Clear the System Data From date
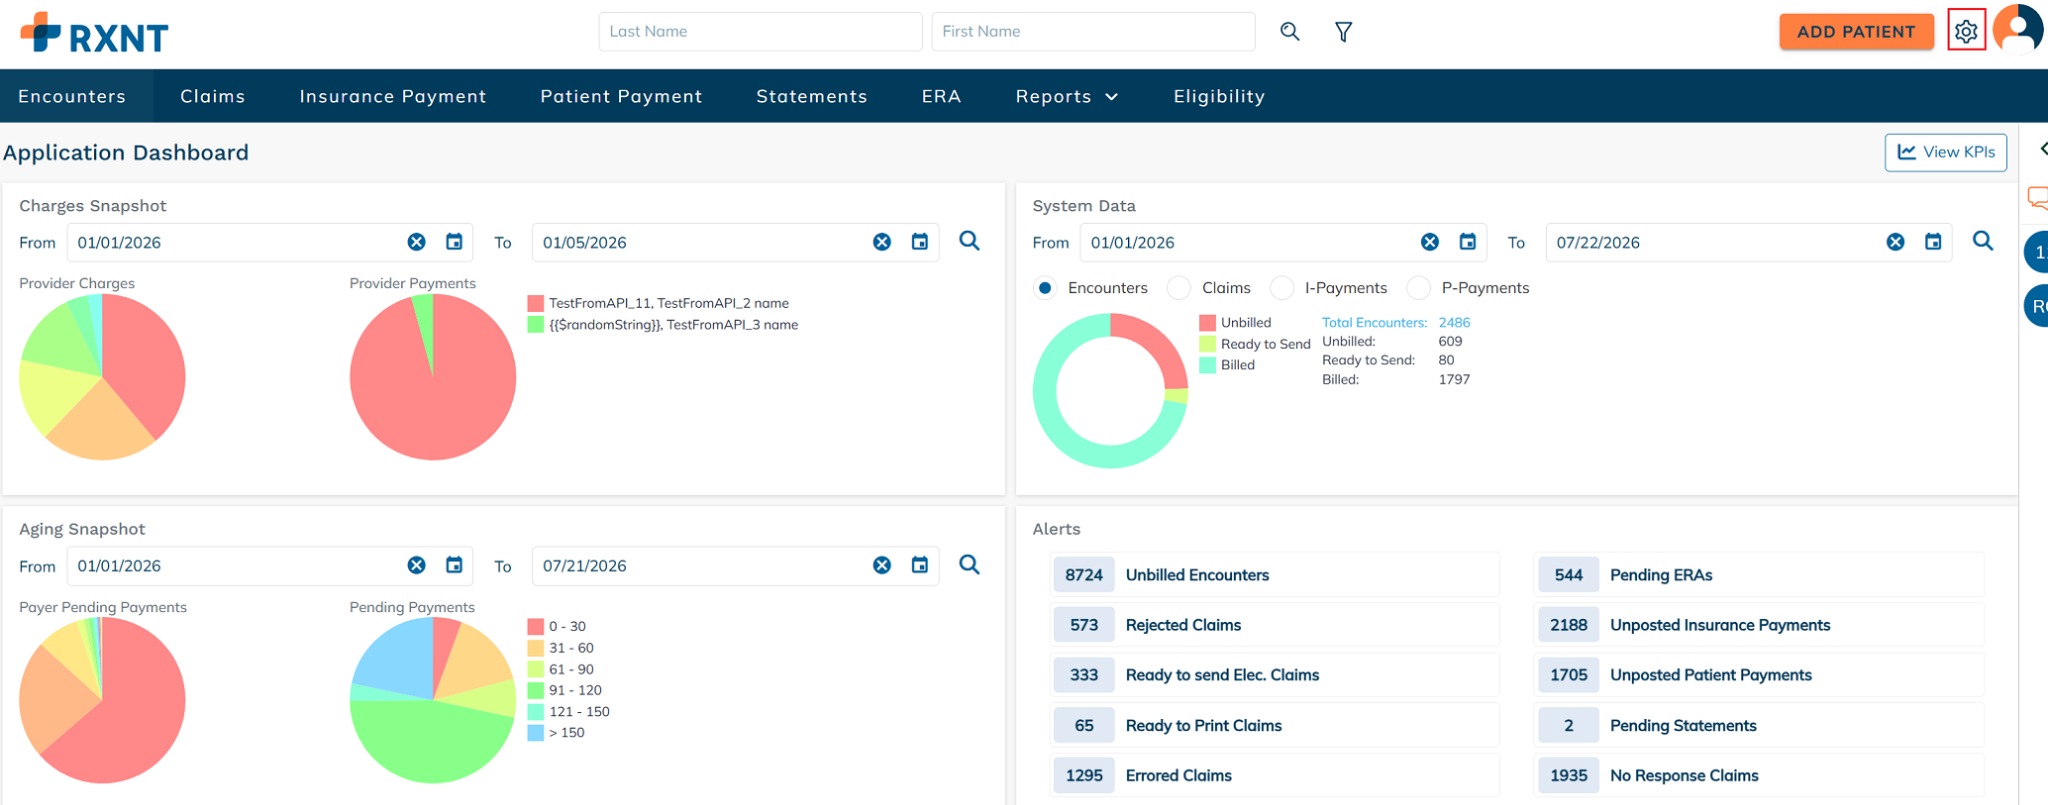The height and width of the screenshot is (805, 2048). 1430,242
